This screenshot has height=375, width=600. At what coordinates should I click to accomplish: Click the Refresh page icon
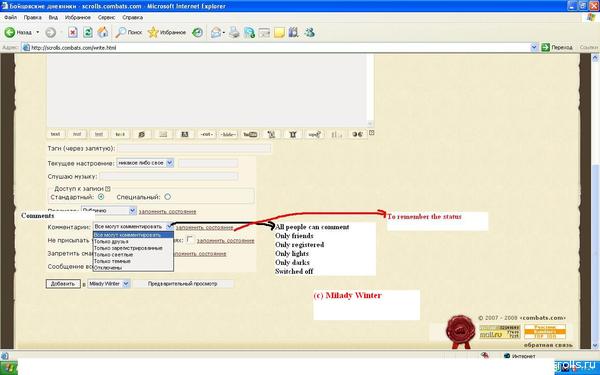click(x=88, y=33)
